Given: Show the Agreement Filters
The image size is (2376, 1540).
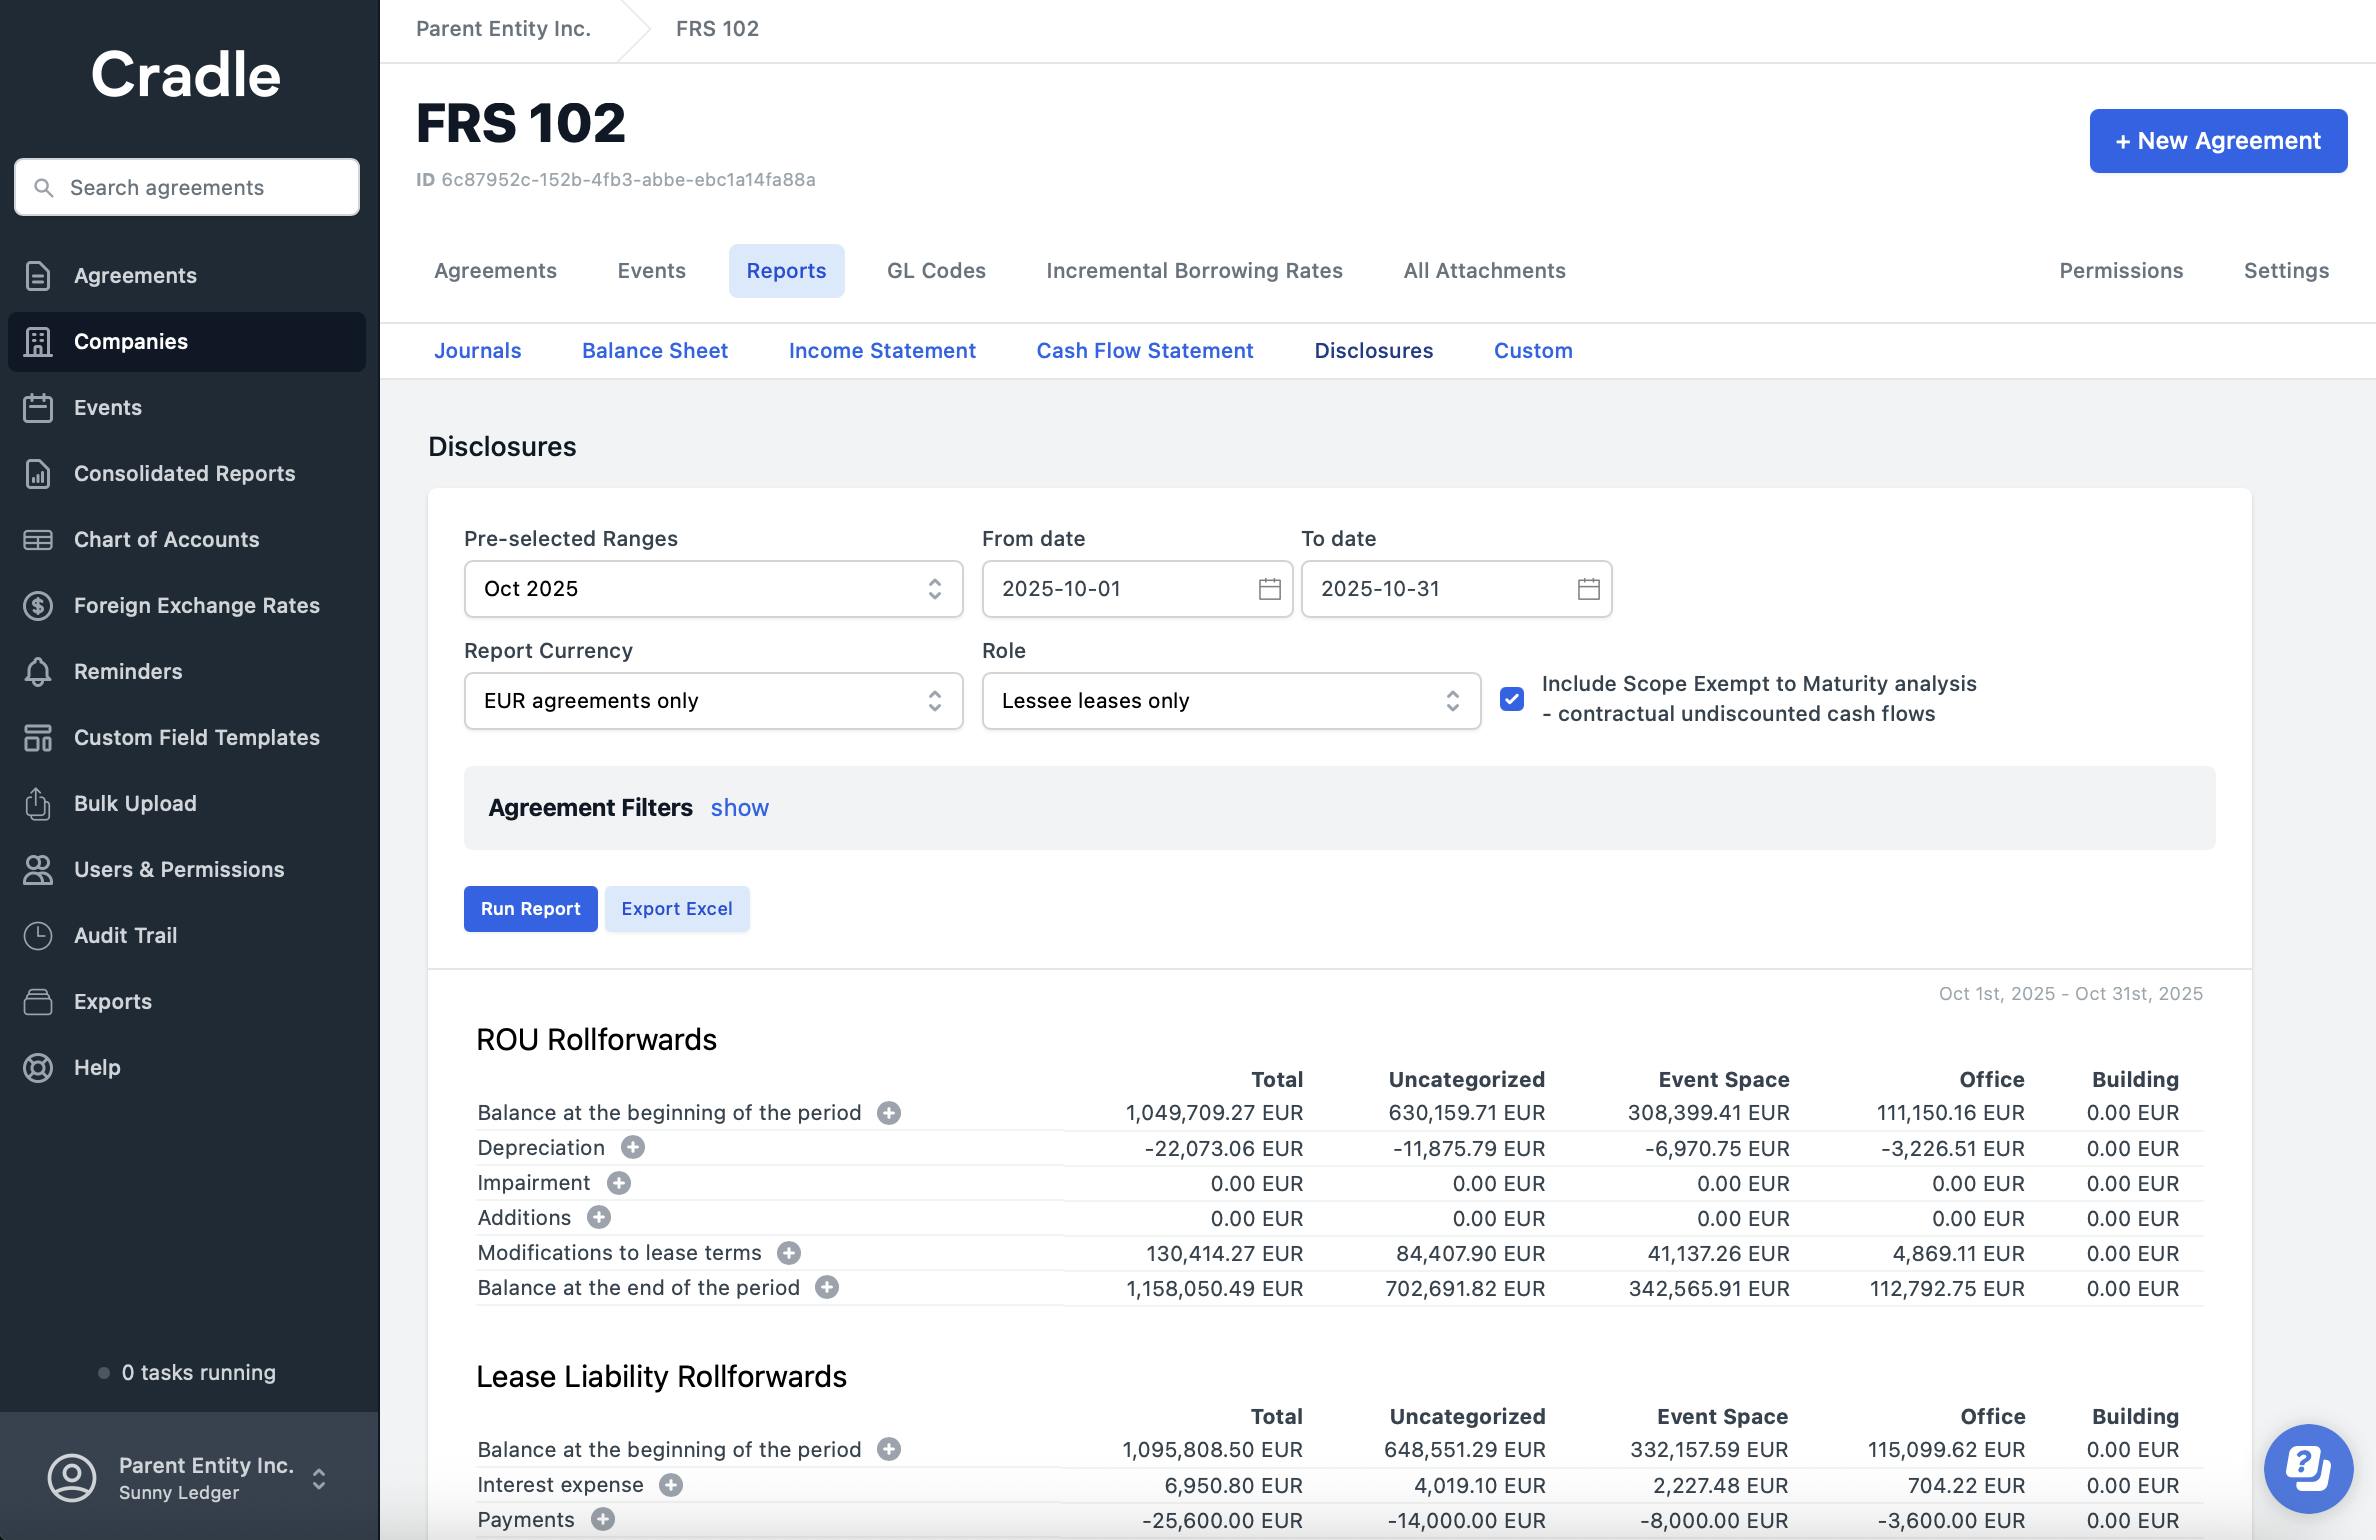Looking at the screenshot, I should click(x=739, y=808).
